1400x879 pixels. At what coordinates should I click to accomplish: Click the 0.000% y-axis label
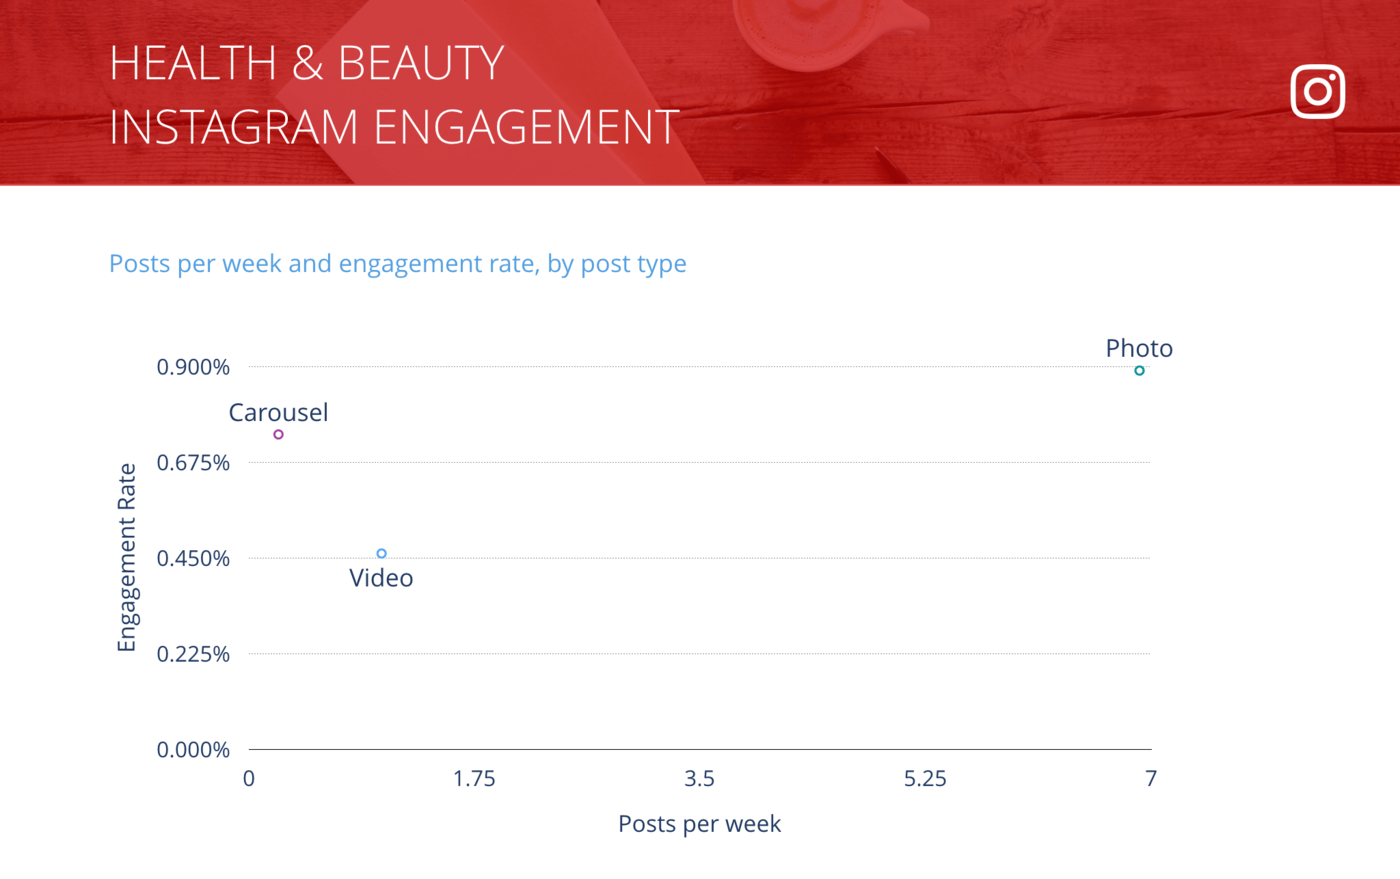coord(193,750)
